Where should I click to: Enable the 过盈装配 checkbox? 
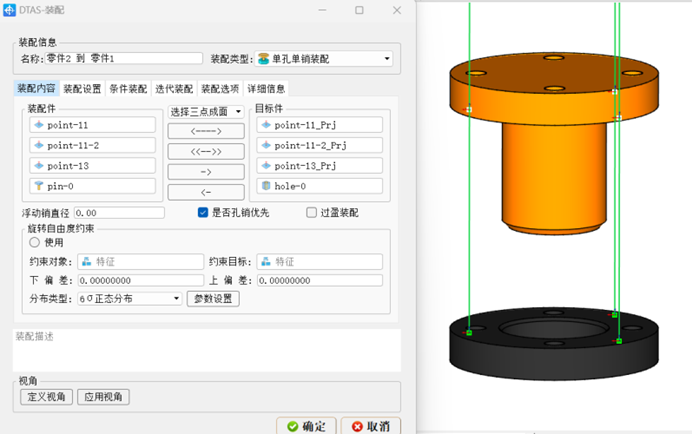coord(312,213)
